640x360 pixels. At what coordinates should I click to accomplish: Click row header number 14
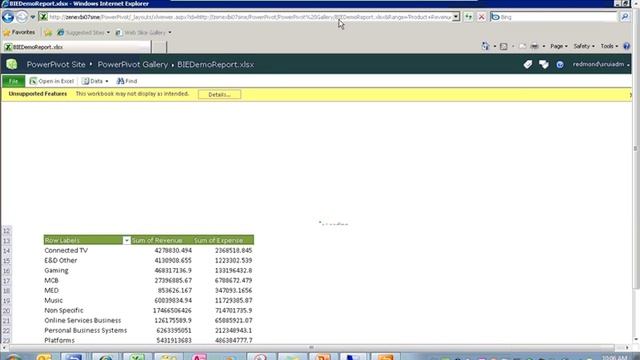7,251
